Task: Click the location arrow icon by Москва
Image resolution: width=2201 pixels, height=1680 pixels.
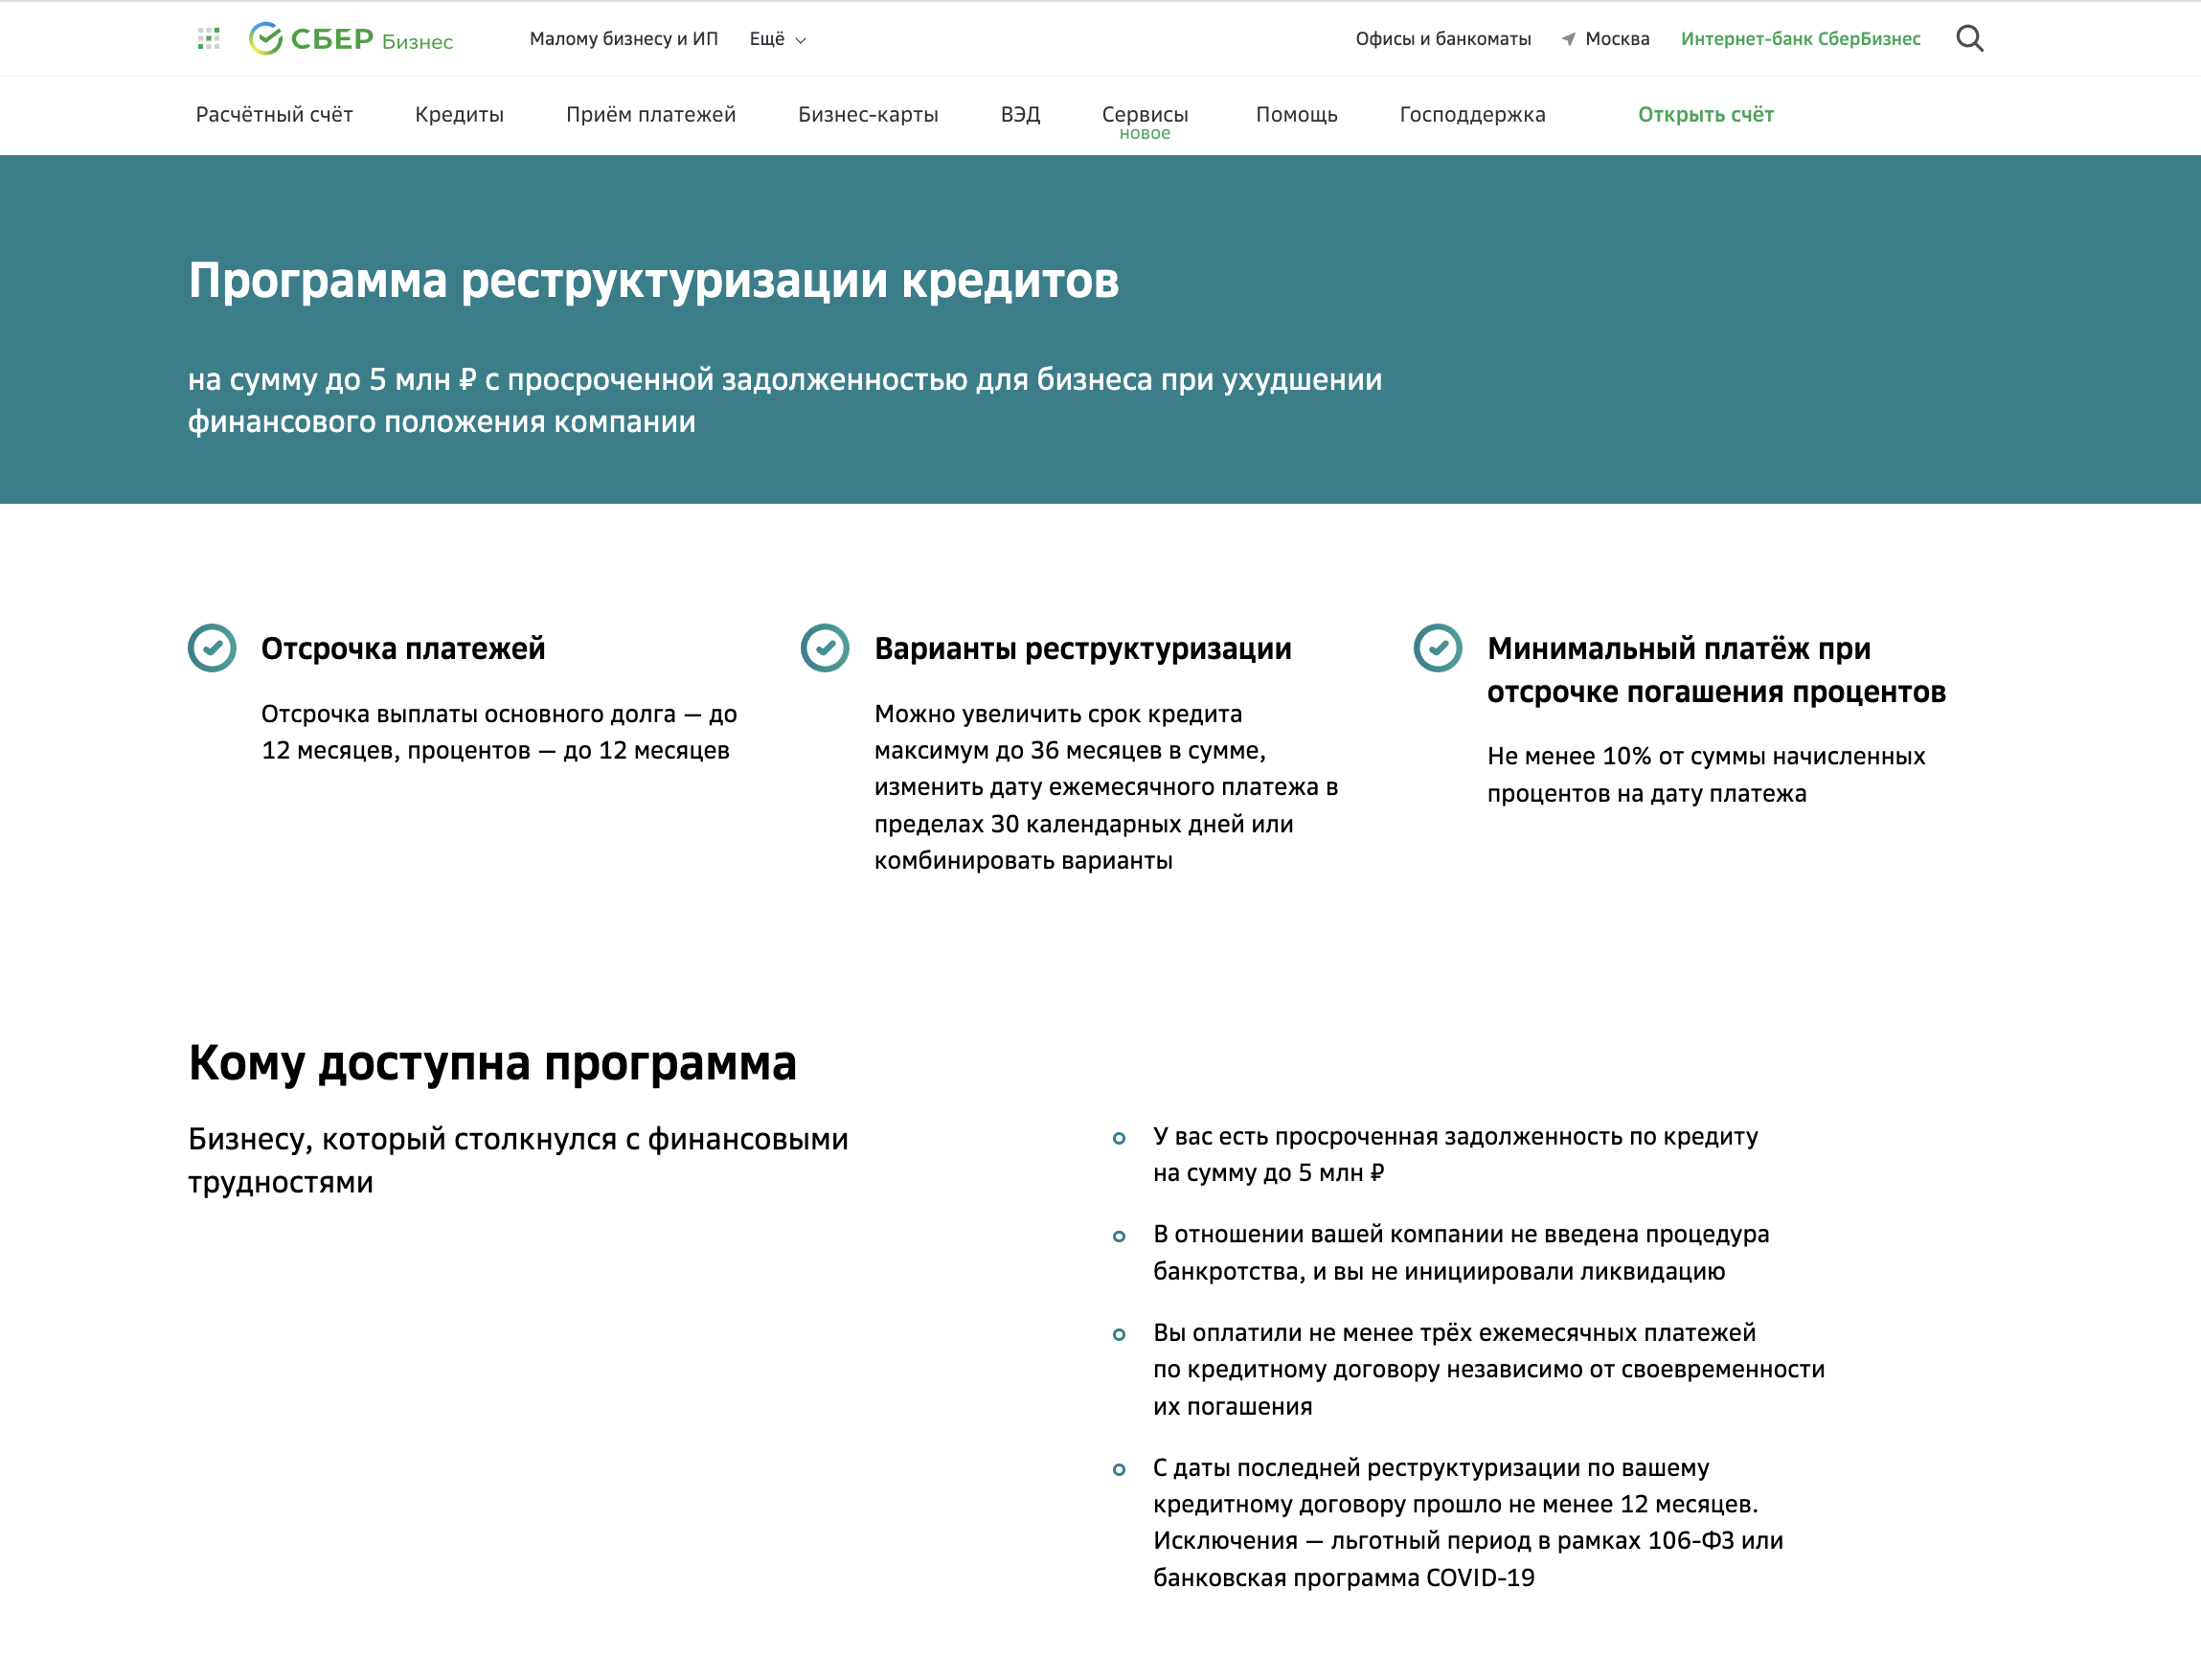Action: point(1568,39)
